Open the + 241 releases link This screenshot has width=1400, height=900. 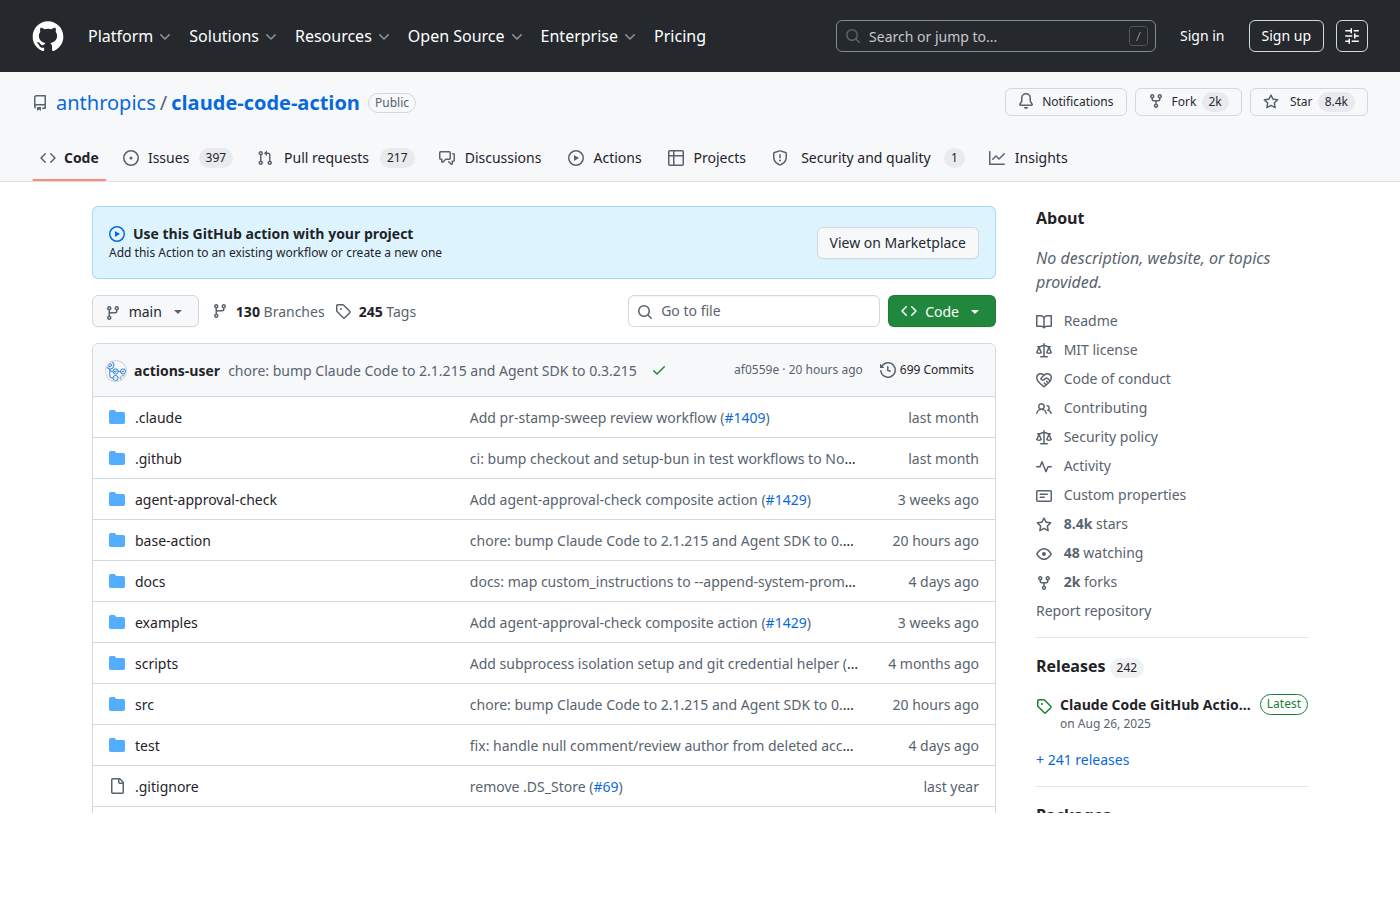(x=1083, y=760)
